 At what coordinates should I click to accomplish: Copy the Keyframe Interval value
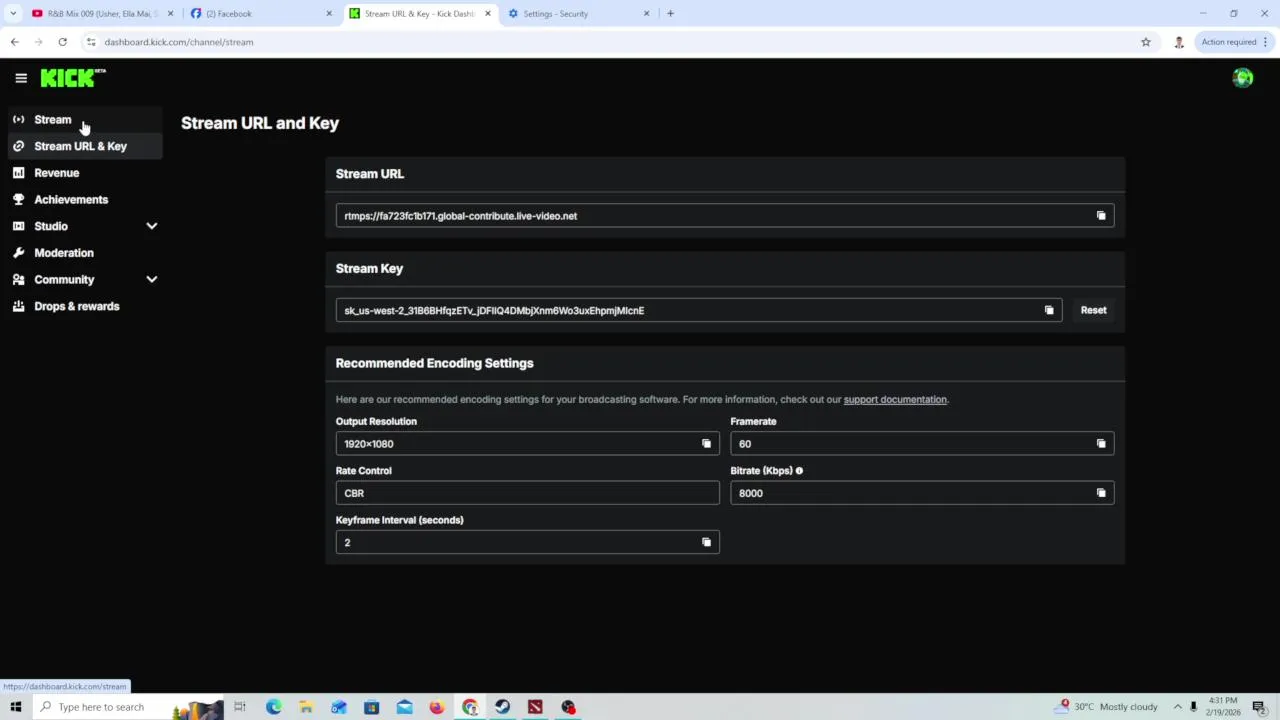click(x=706, y=542)
